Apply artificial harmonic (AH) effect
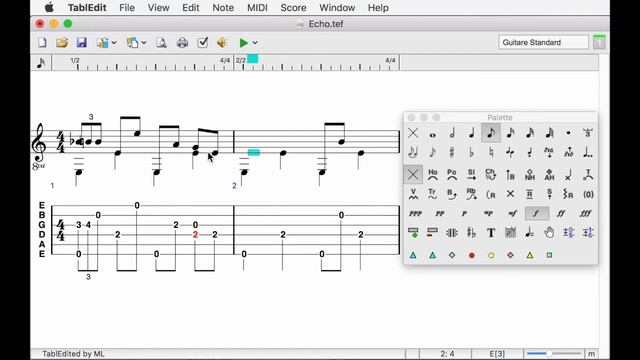 [x=549, y=175]
